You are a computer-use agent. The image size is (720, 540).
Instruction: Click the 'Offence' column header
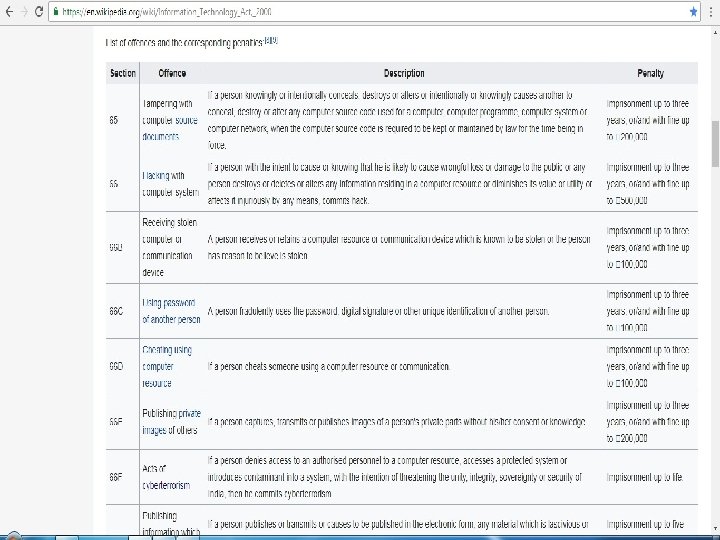point(172,73)
